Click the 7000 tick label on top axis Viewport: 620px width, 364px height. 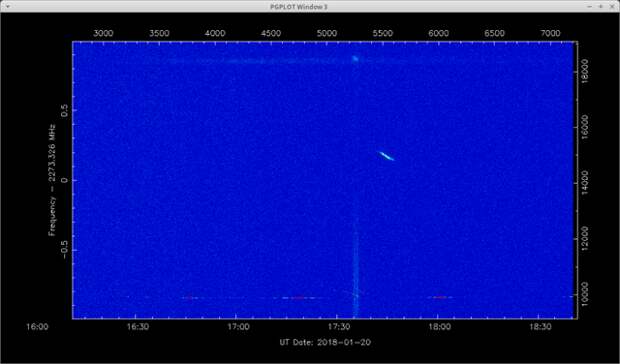pos(550,33)
